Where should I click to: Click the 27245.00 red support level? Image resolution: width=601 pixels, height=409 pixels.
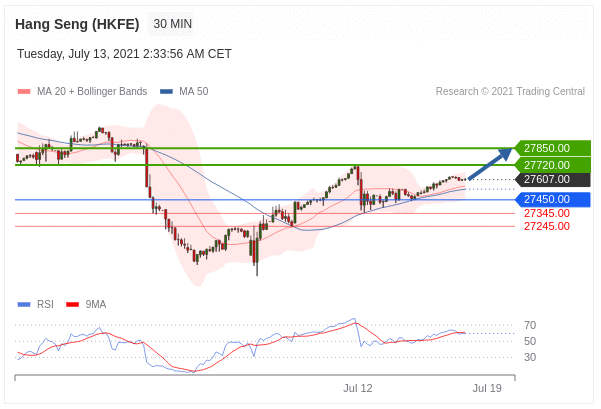(x=546, y=226)
